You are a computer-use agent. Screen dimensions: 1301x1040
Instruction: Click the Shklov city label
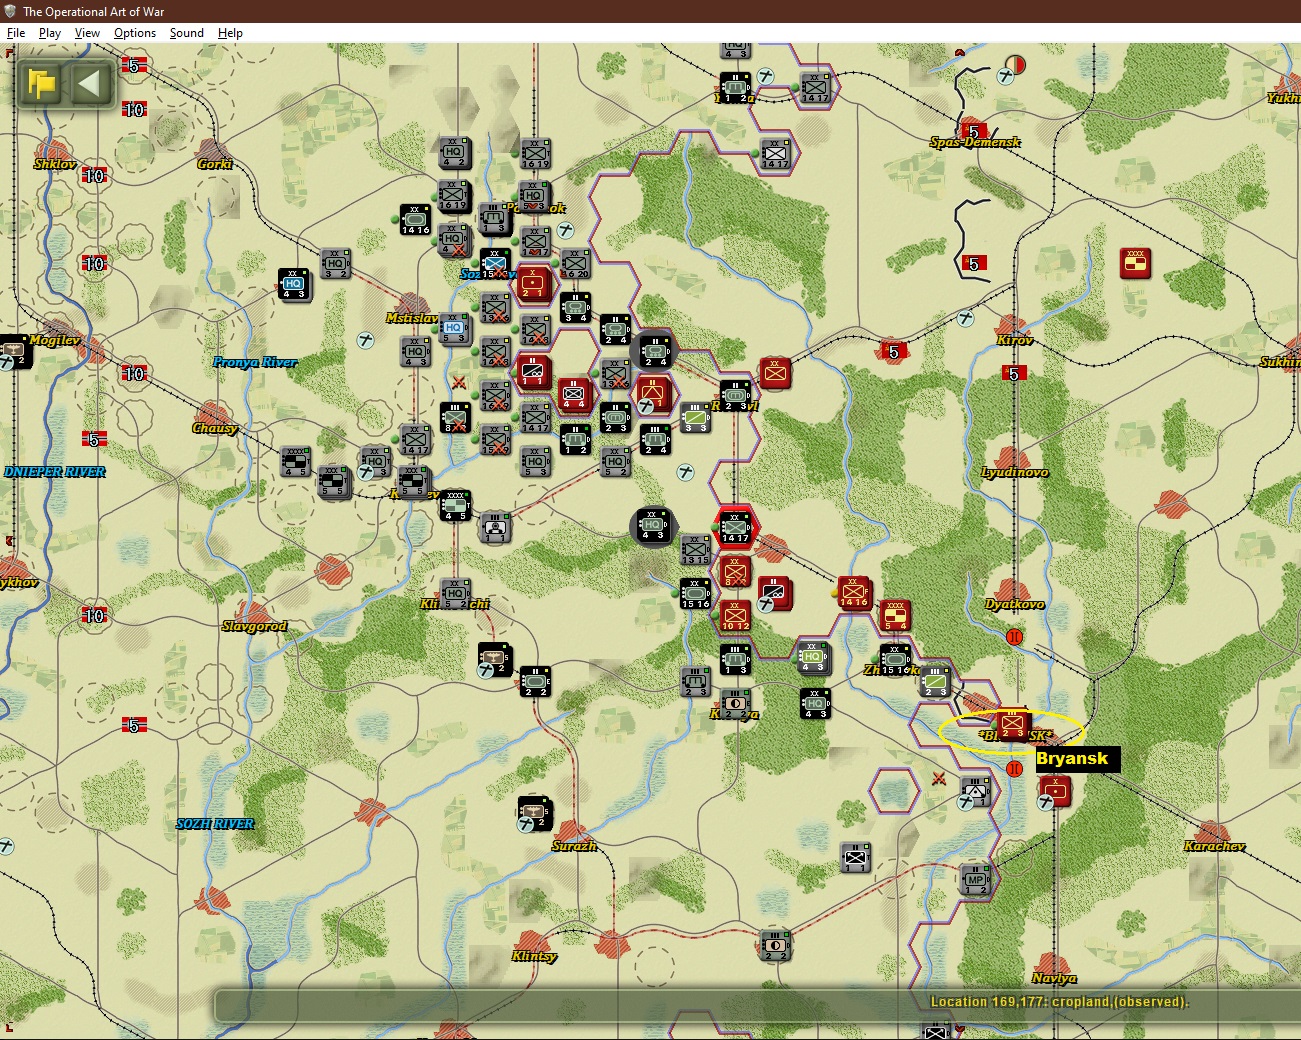pos(55,163)
